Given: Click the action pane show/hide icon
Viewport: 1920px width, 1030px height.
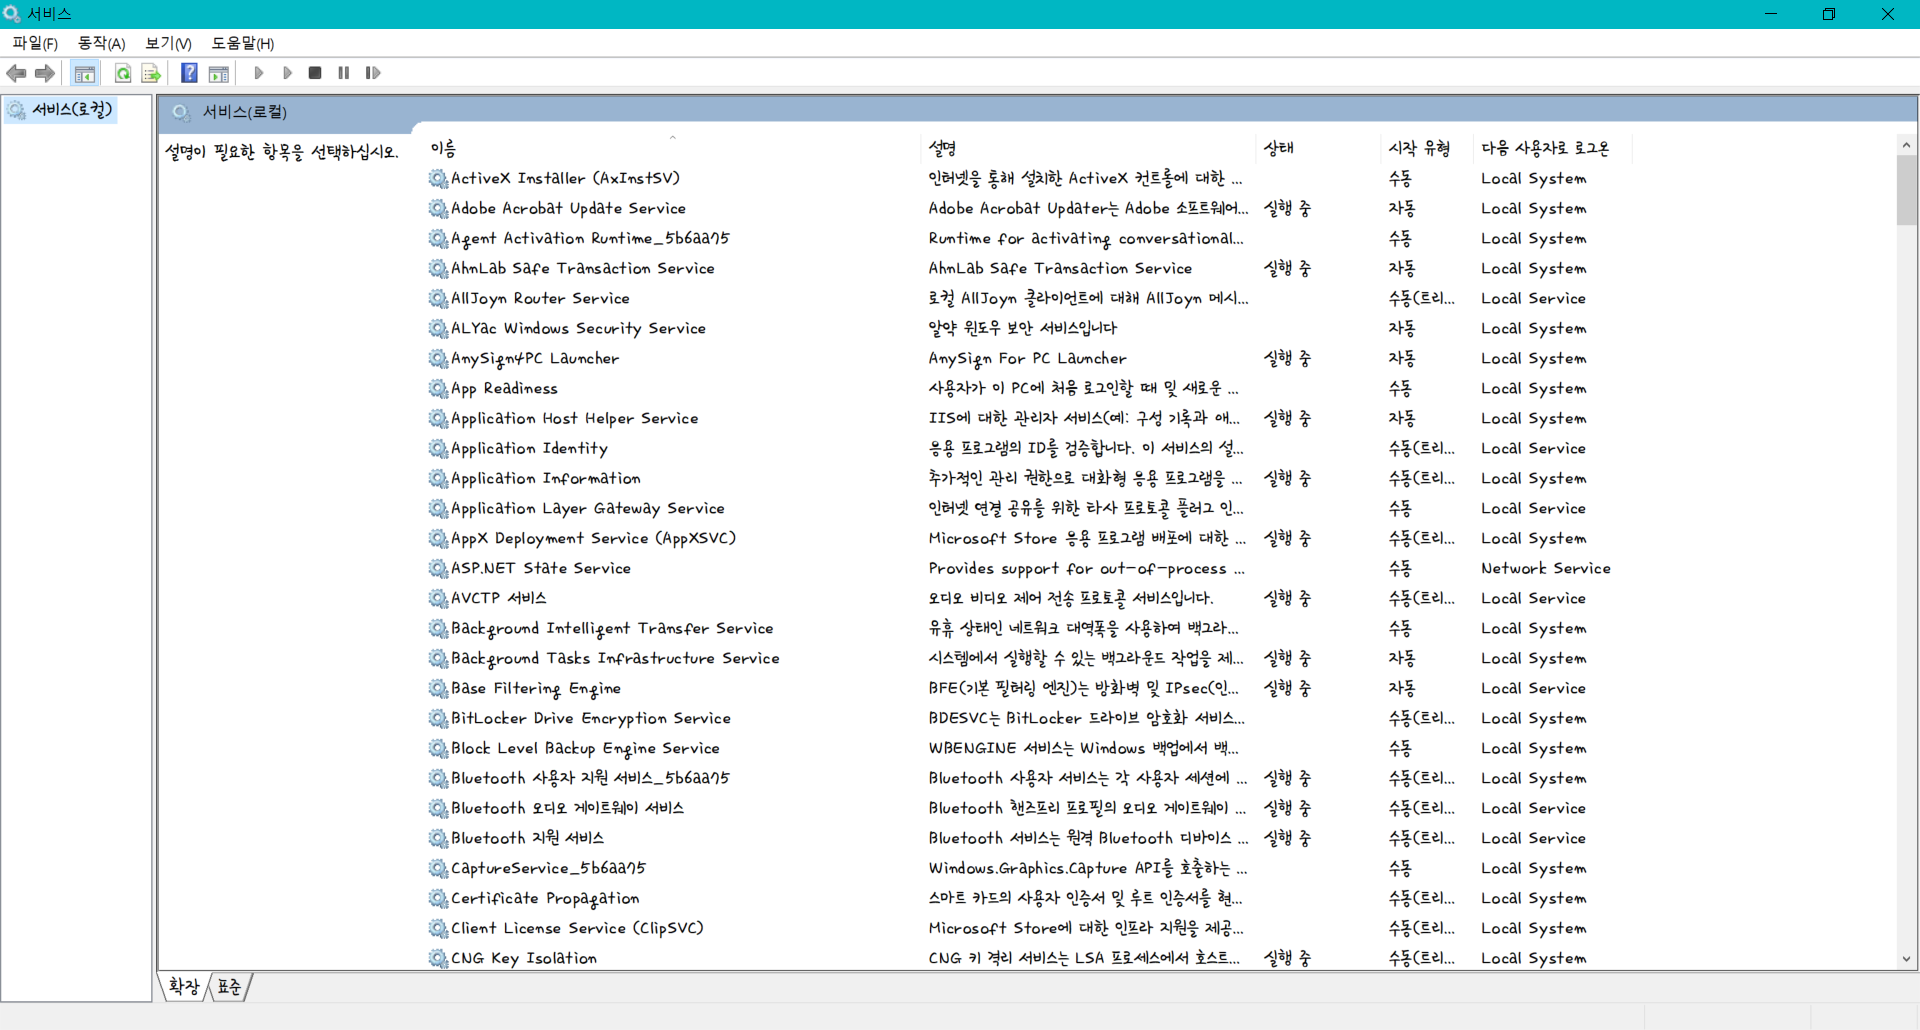Looking at the screenshot, I should tap(219, 73).
